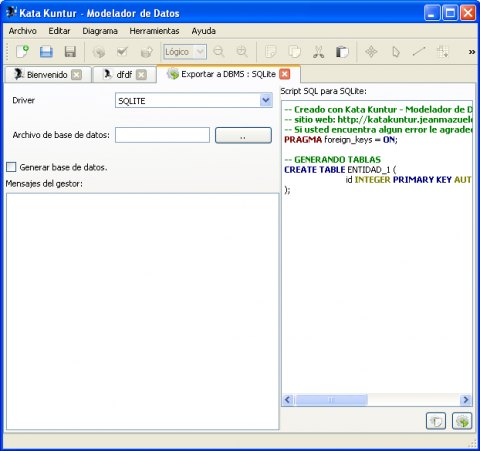This screenshot has height=451, width=480.
Task: Click the copy icon in the toolbar
Action: click(x=294, y=52)
